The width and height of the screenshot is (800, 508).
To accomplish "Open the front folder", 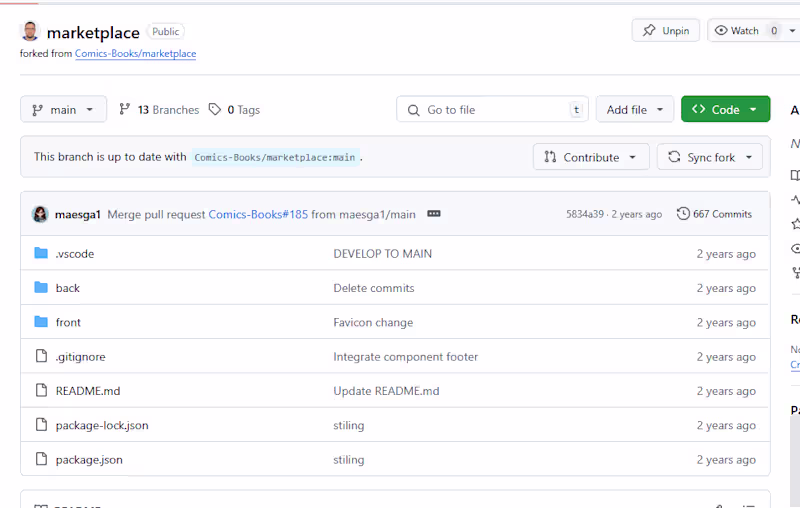I will [x=68, y=322].
